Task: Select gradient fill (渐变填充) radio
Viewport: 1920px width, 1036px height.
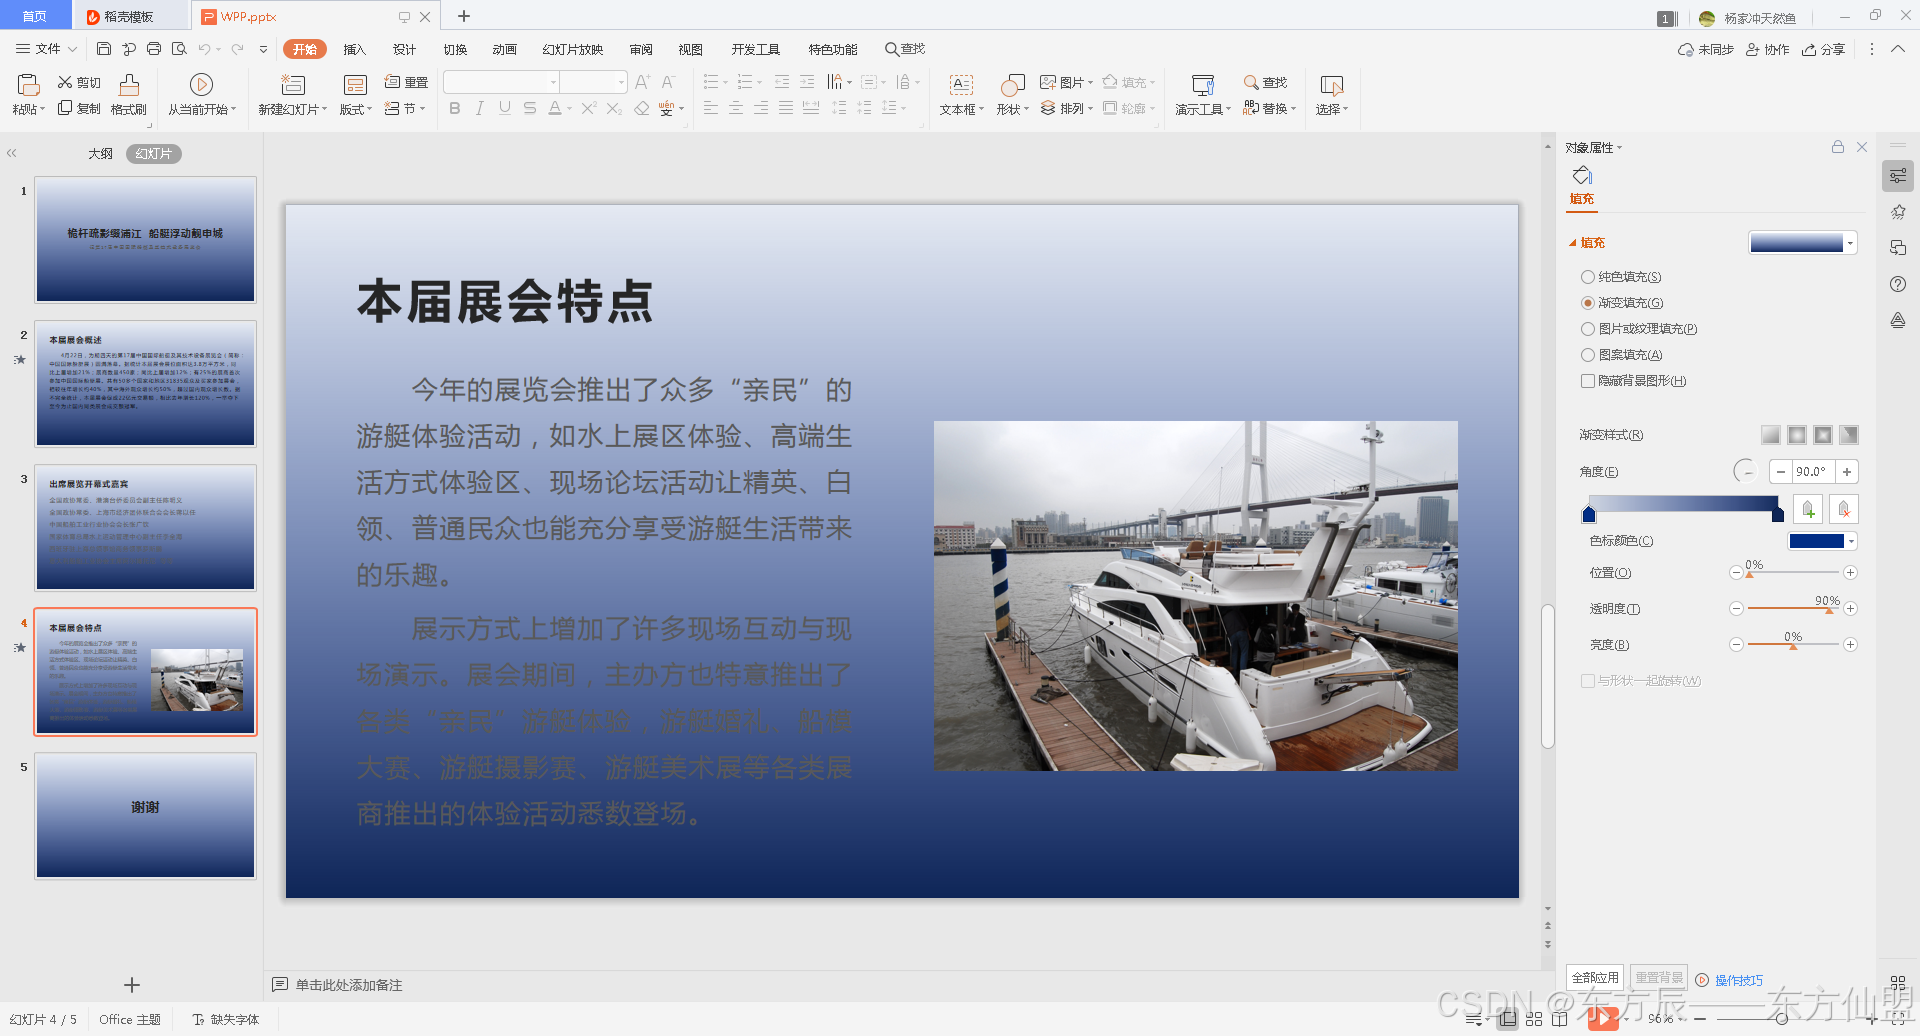Action: point(1588,303)
